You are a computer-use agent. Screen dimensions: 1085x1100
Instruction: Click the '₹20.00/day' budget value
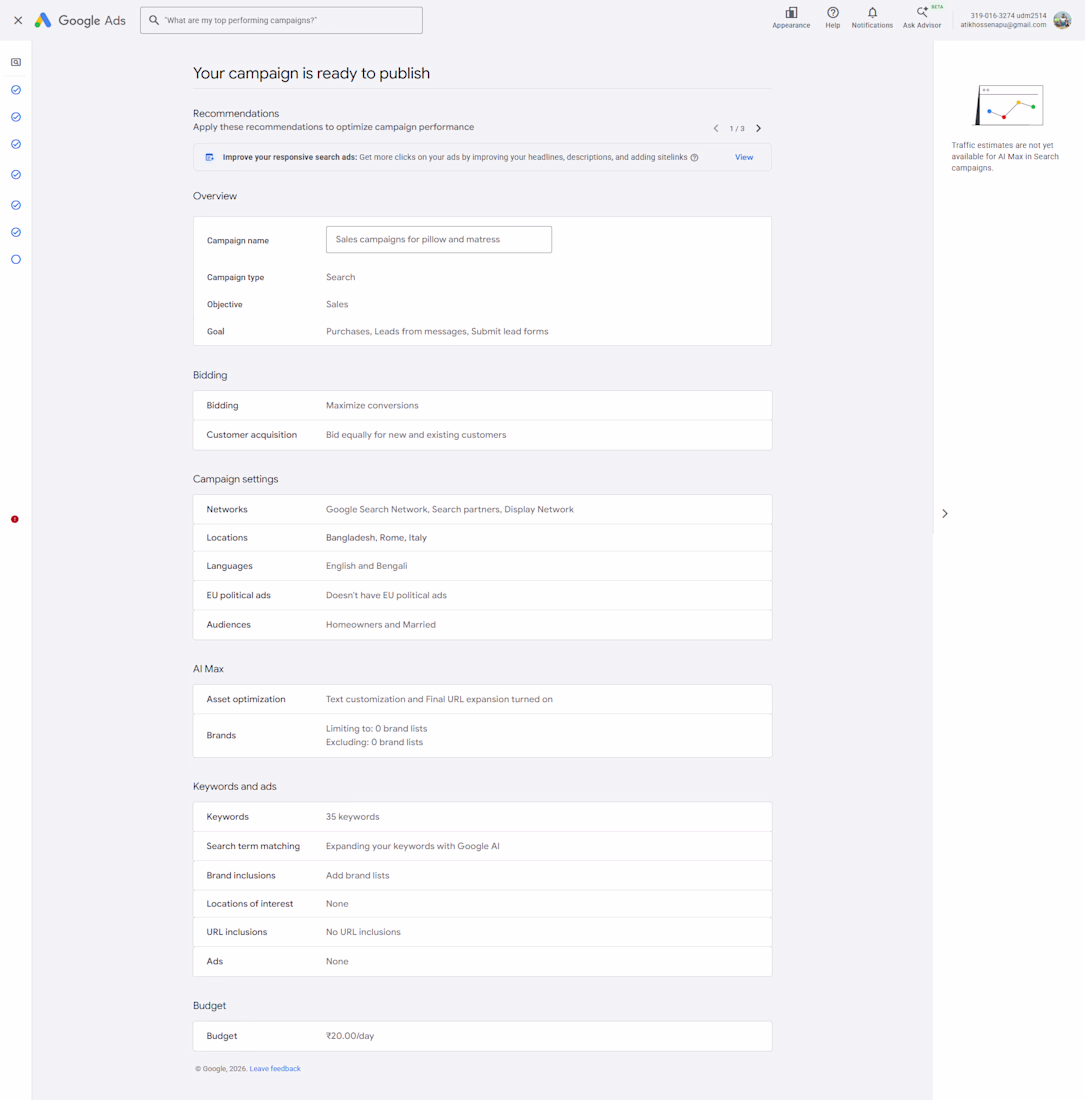[350, 1035]
